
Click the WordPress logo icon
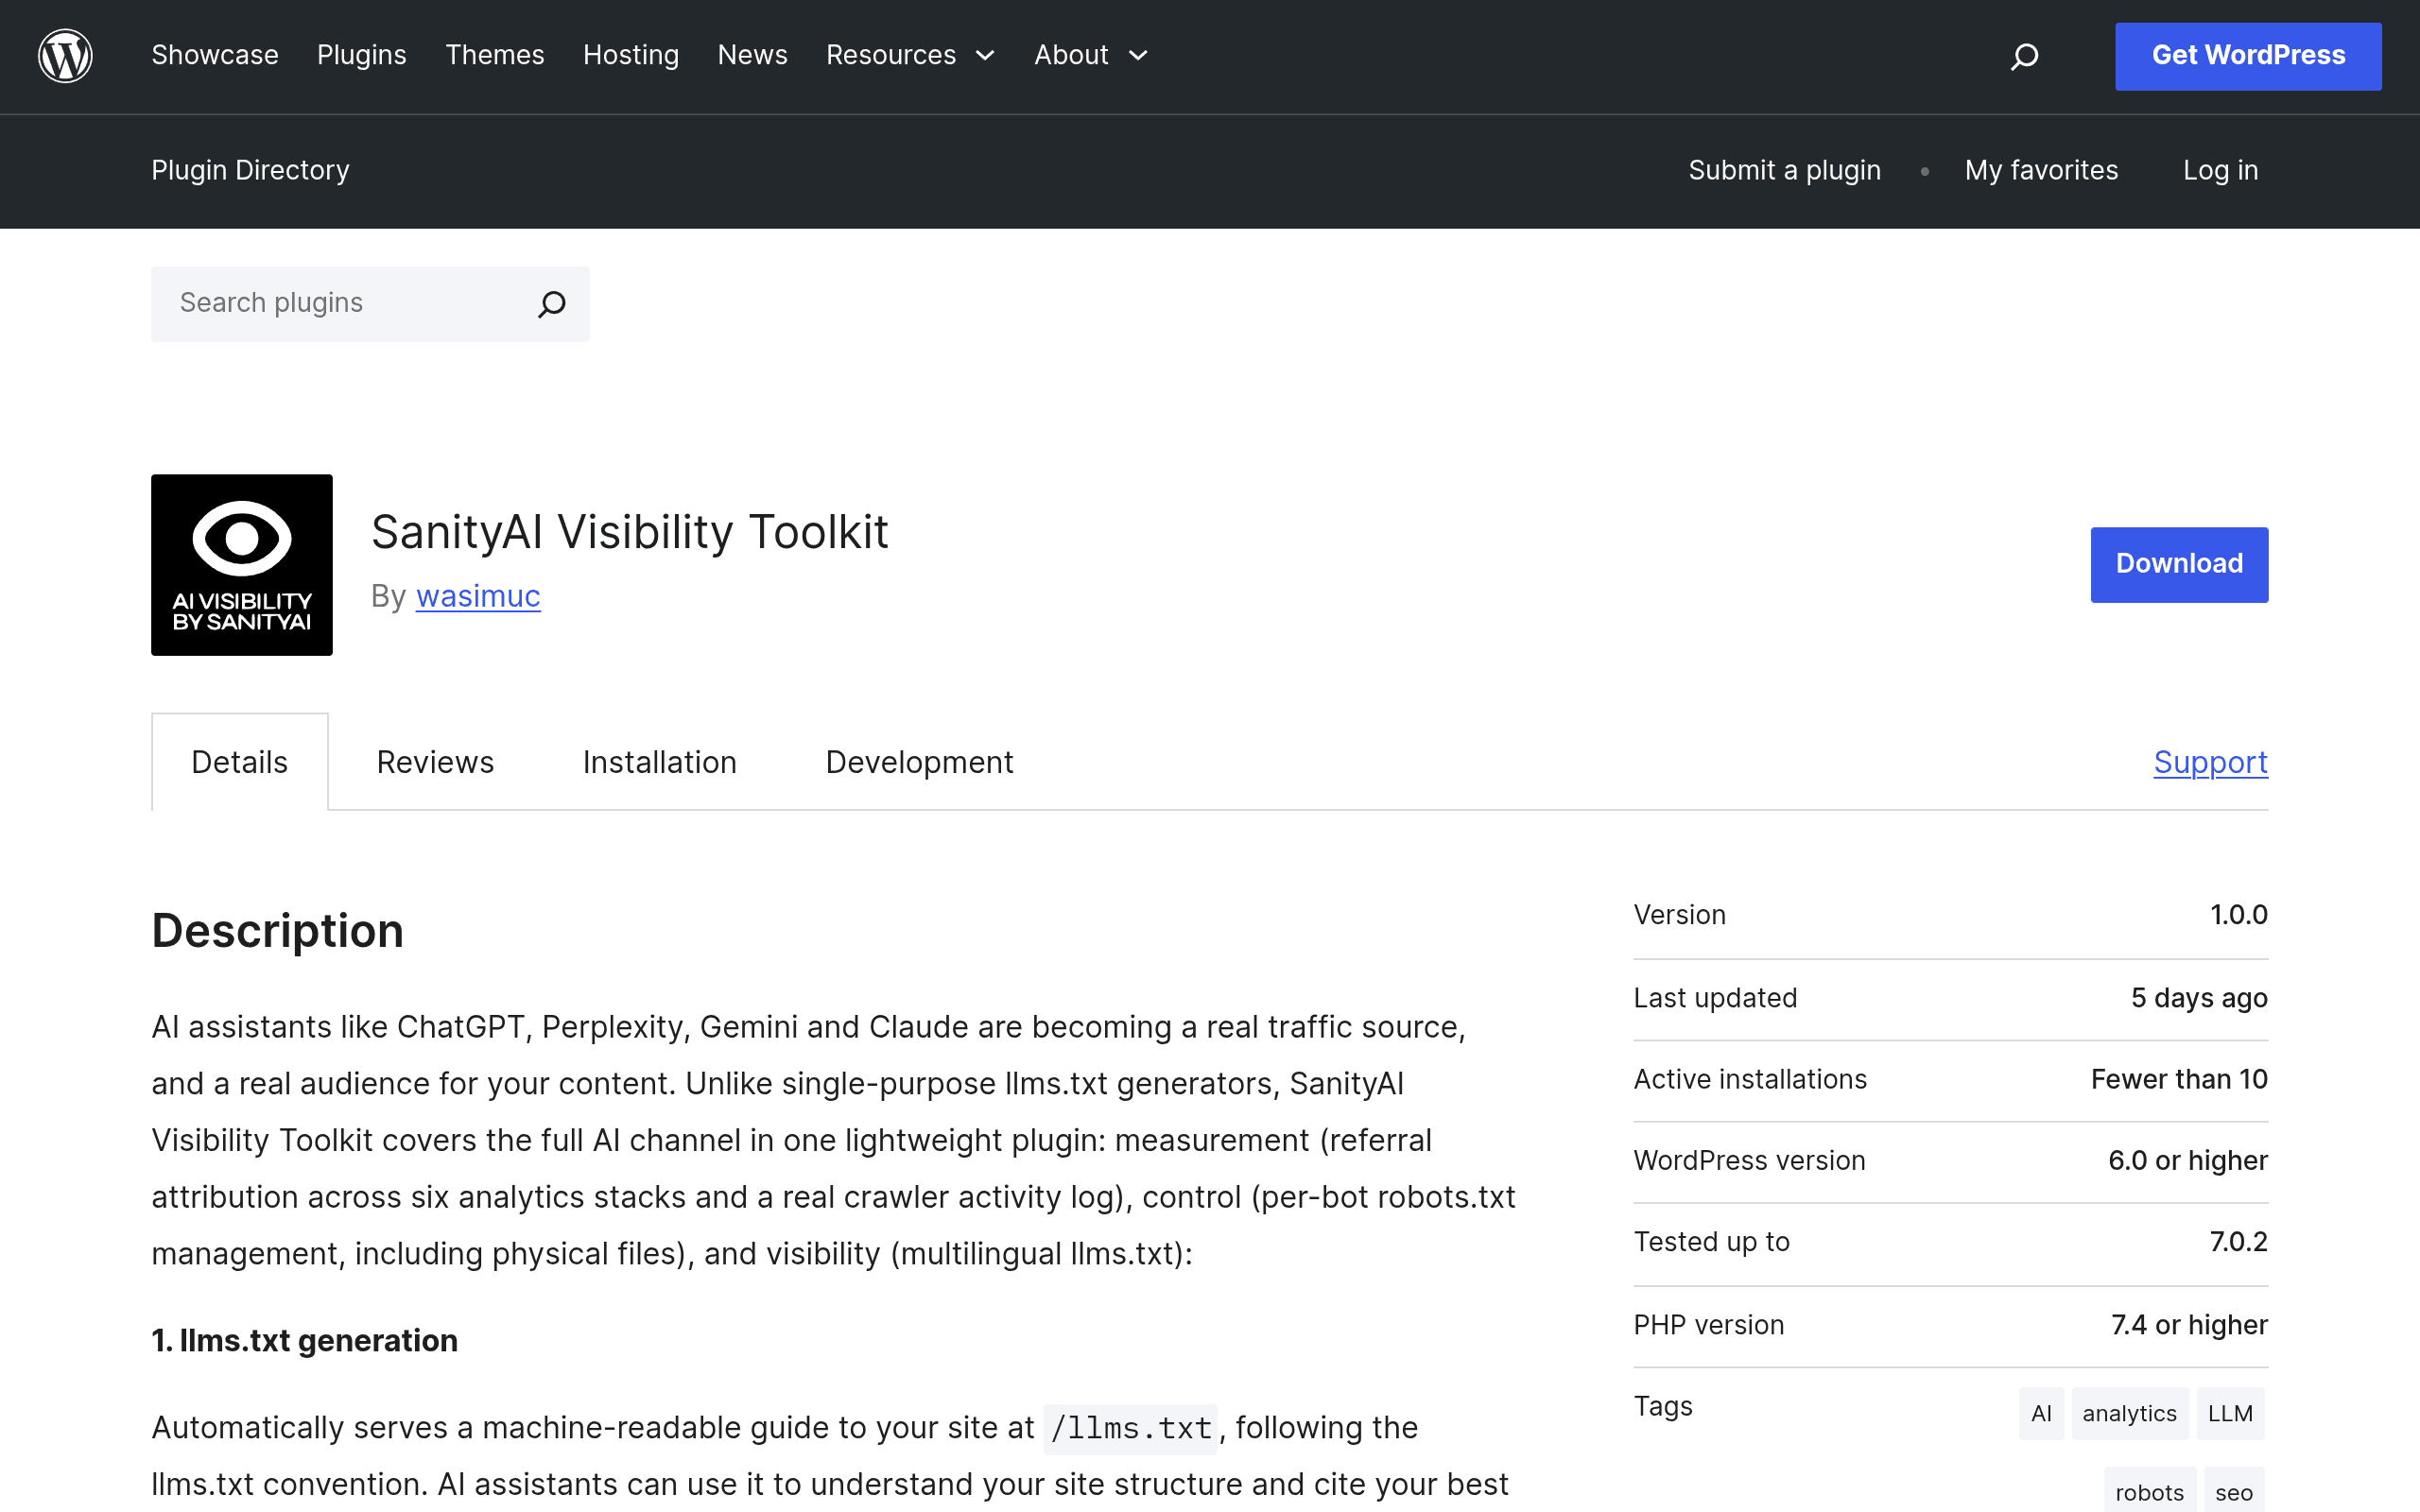[65, 56]
